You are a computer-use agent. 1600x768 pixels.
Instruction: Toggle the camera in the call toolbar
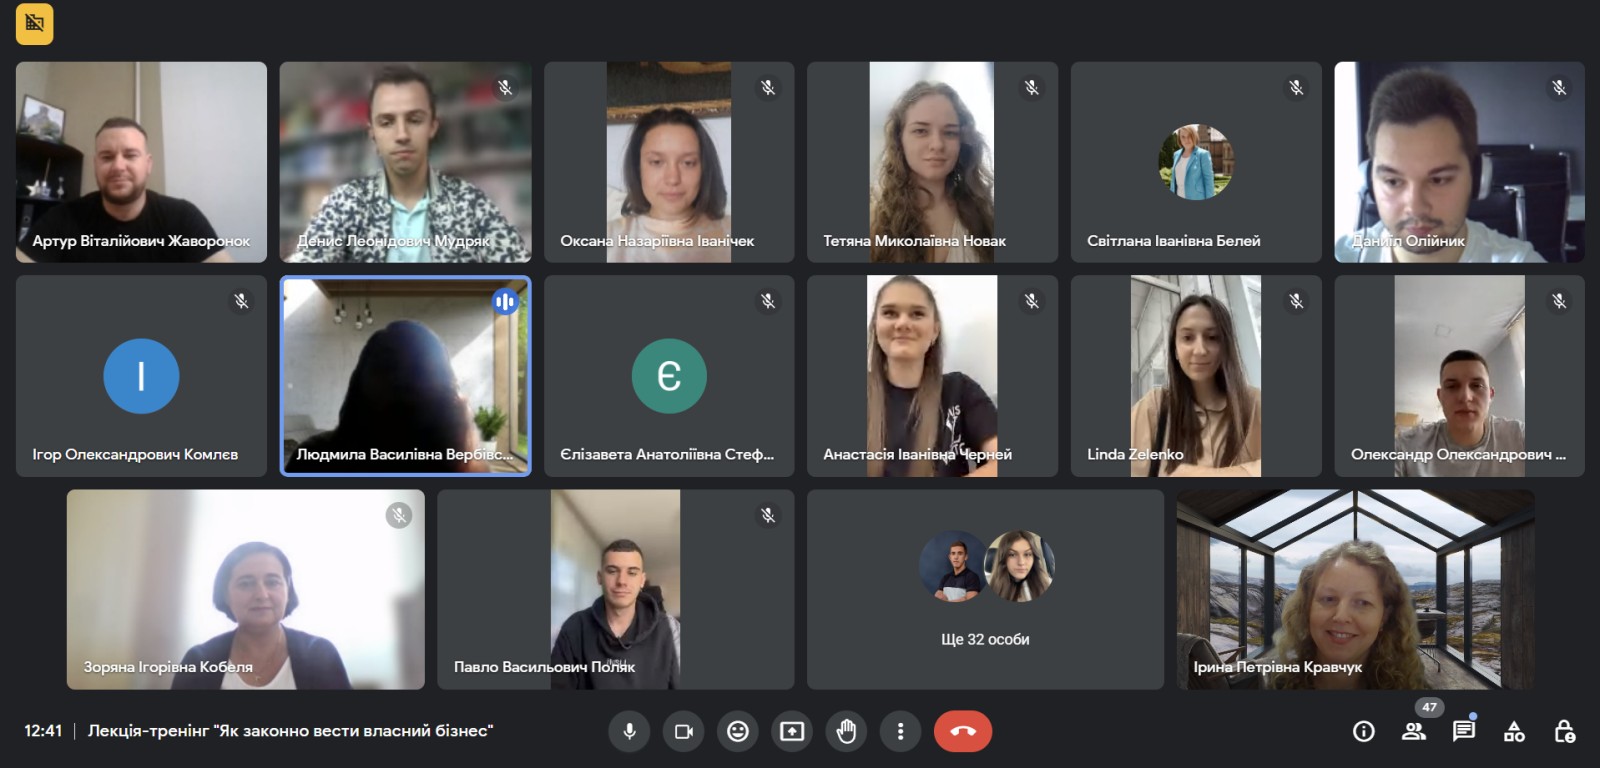[684, 732]
